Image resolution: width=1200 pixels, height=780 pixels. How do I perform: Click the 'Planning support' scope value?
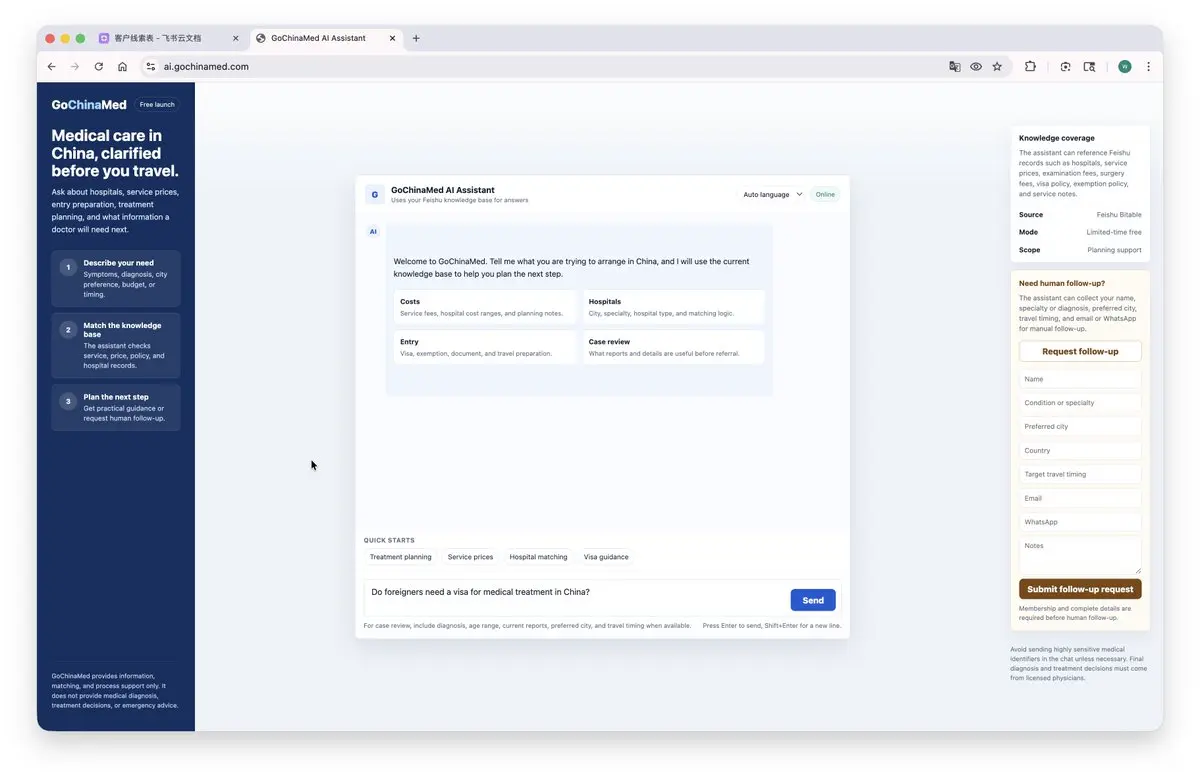click(1114, 250)
